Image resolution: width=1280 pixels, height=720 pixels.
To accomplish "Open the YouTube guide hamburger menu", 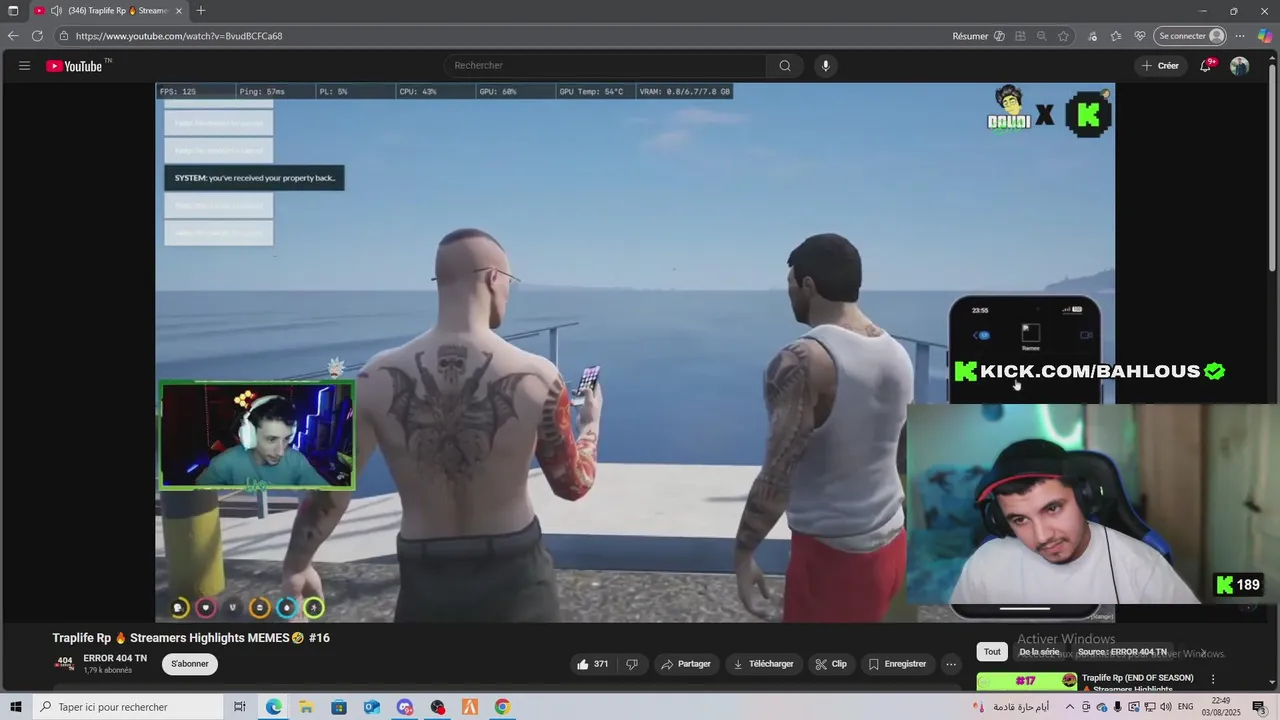I will 24,66.
